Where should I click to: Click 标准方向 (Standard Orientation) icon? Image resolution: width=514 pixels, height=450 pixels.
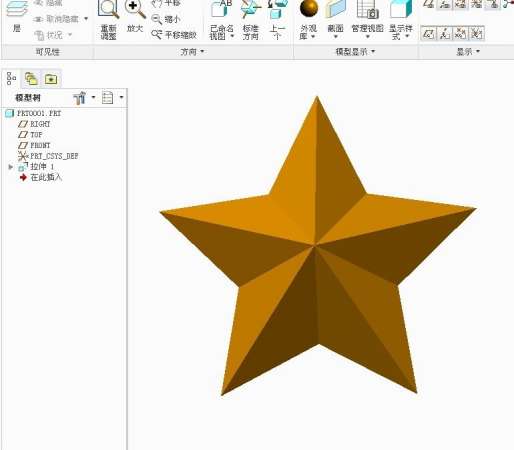[251, 9]
